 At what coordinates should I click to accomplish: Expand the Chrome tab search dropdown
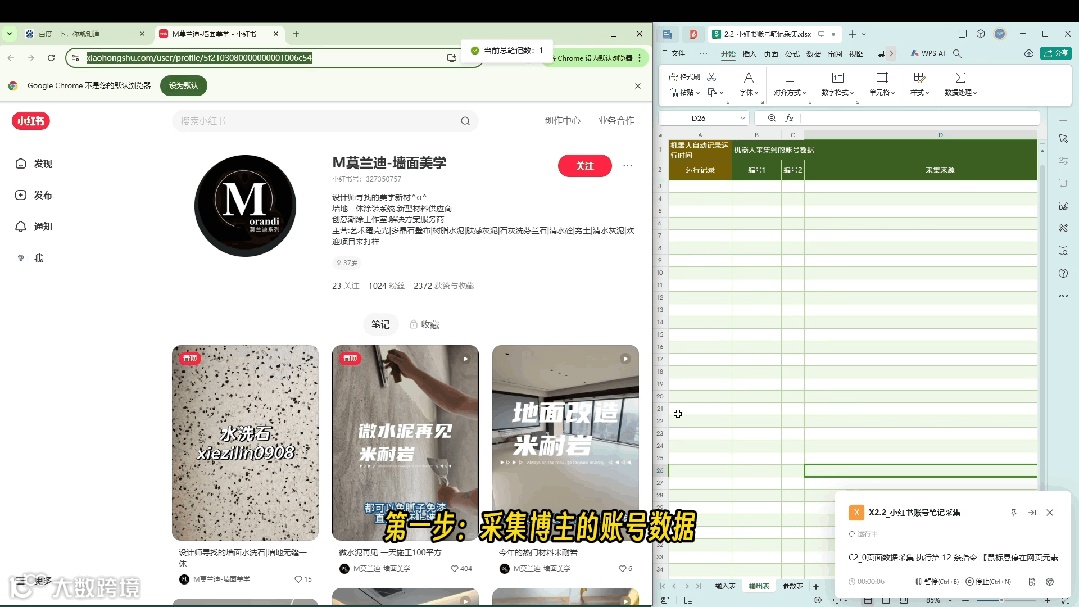[x=10, y=33]
